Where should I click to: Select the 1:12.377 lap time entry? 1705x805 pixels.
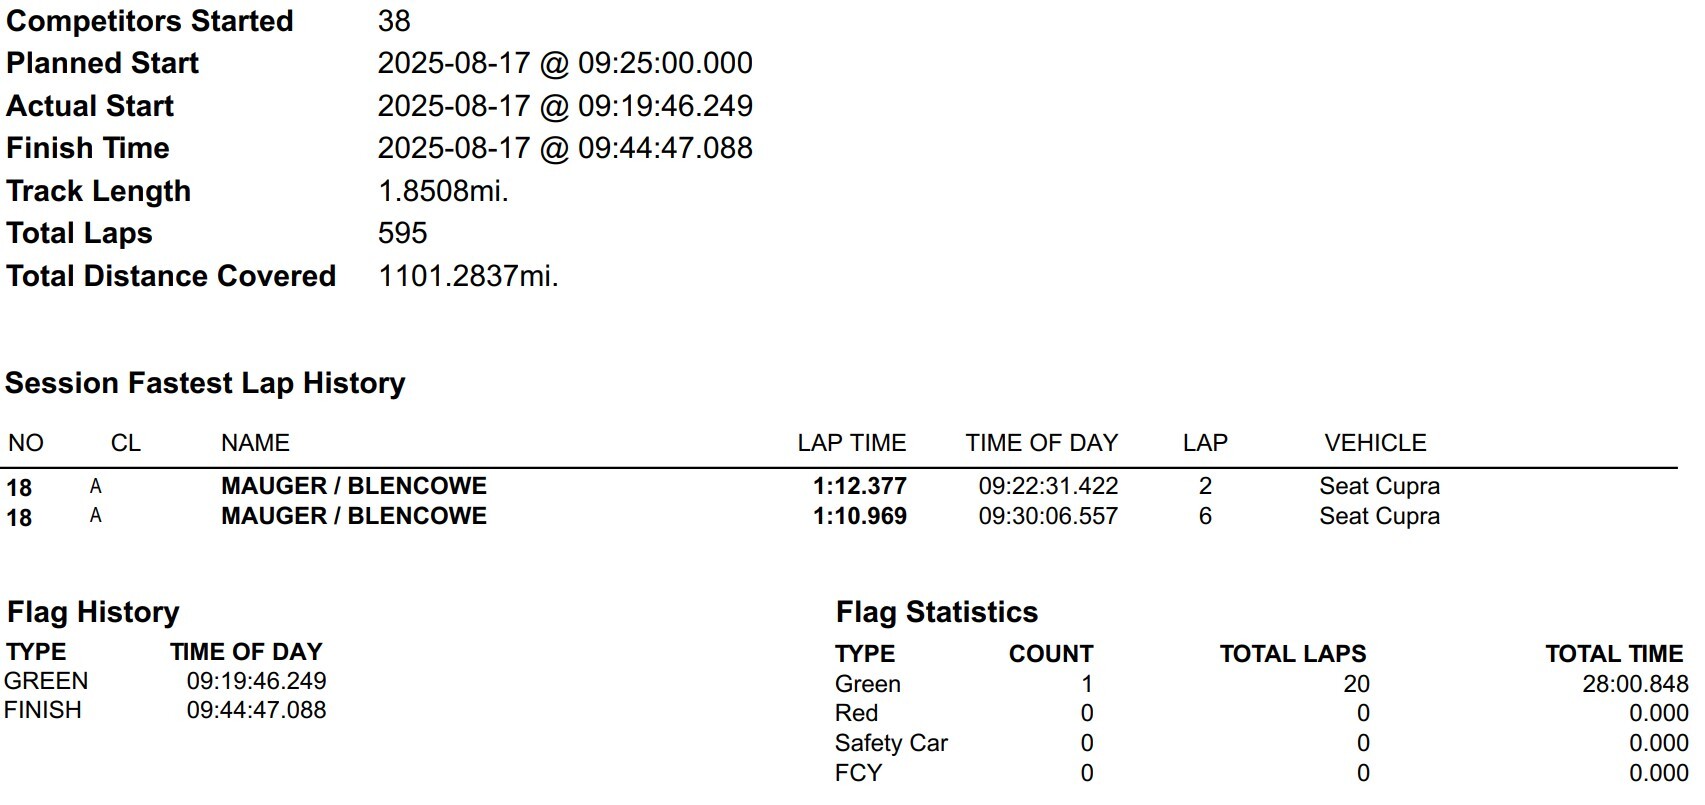[860, 486]
